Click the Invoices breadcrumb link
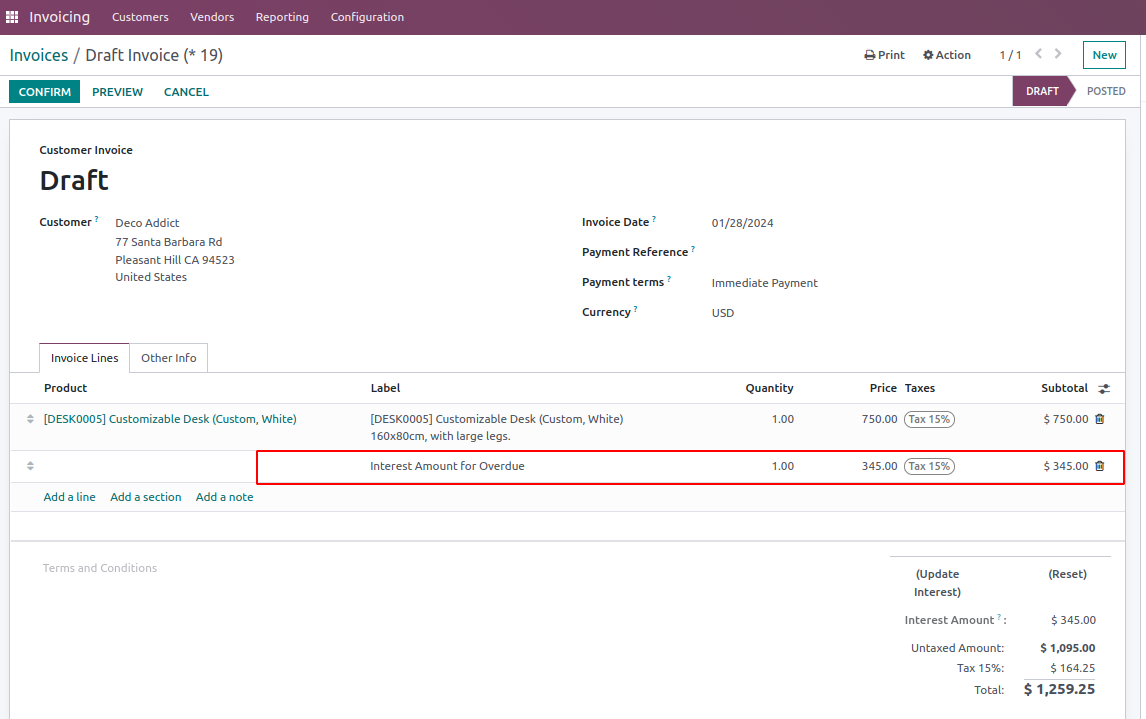This screenshot has width=1146, height=719. [39, 55]
